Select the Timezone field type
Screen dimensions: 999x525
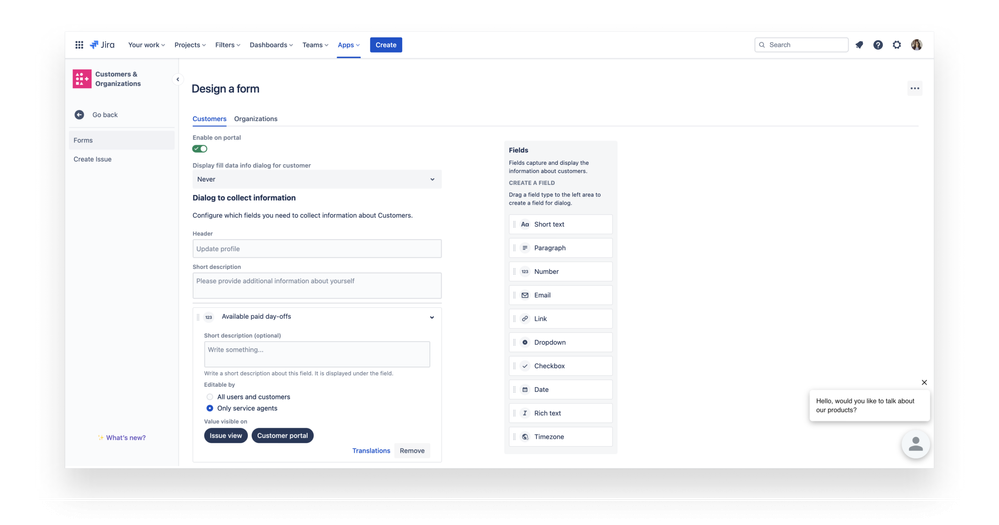pos(561,436)
